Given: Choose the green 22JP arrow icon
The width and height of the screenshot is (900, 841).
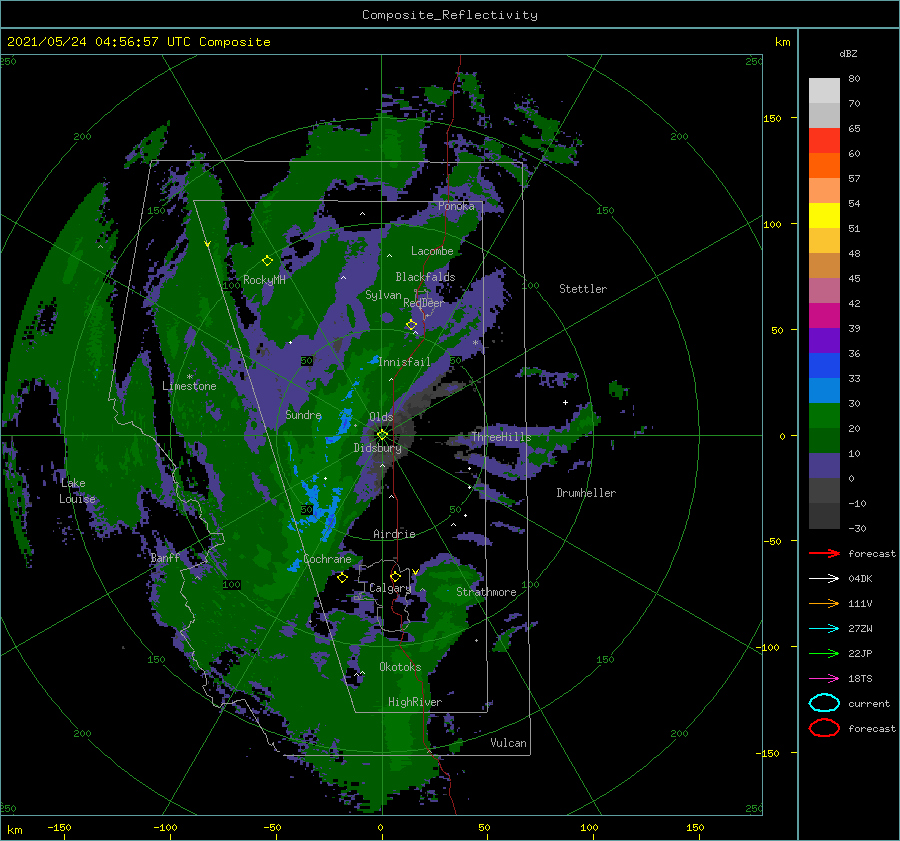Looking at the screenshot, I should point(824,653).
